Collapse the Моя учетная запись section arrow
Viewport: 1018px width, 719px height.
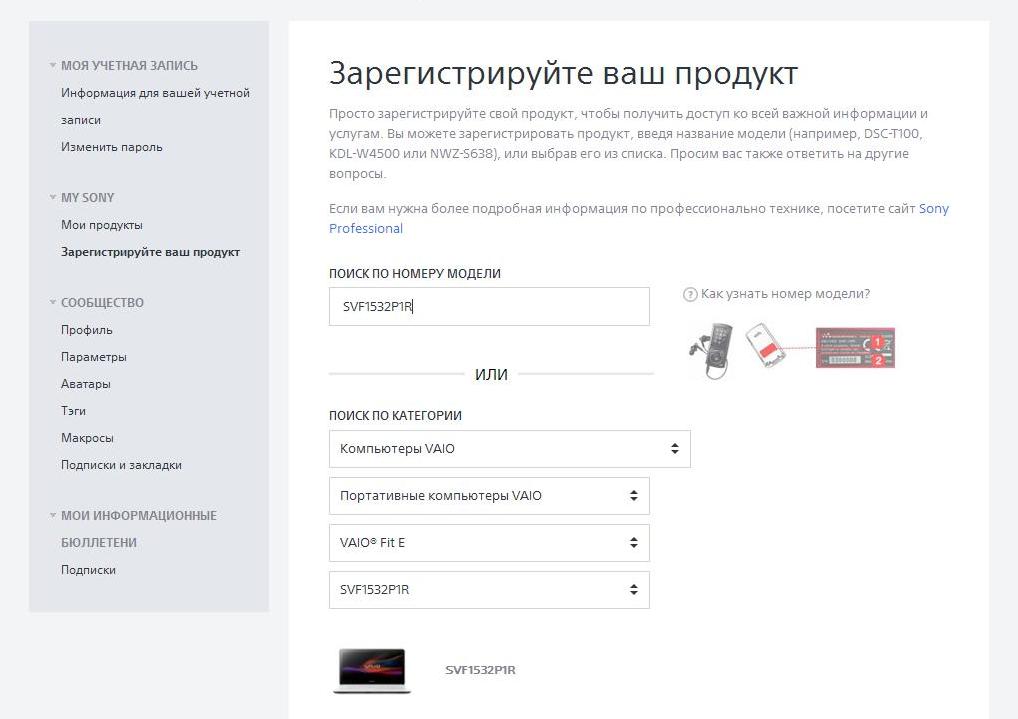click(x=53, y=66)
